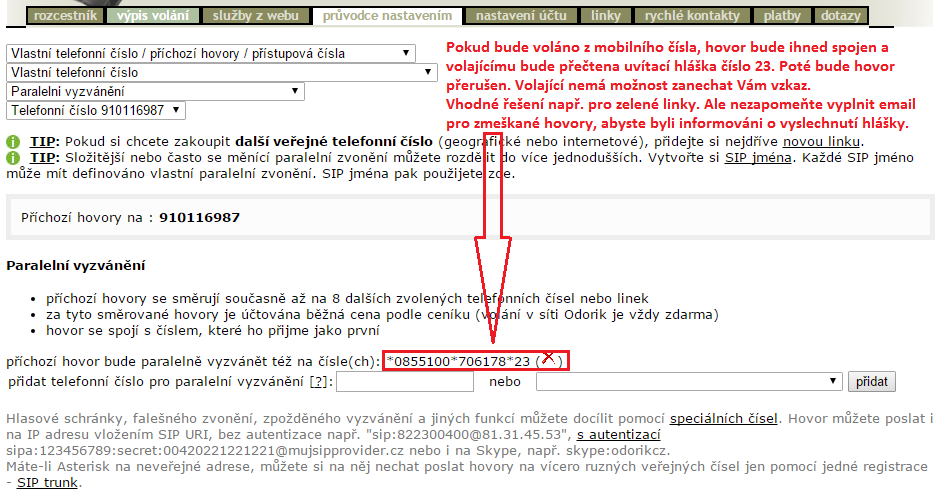The width and height of the screenshot is (943, 499).
Task: Click the red X to remove parallel number
Action: (548, 358)
